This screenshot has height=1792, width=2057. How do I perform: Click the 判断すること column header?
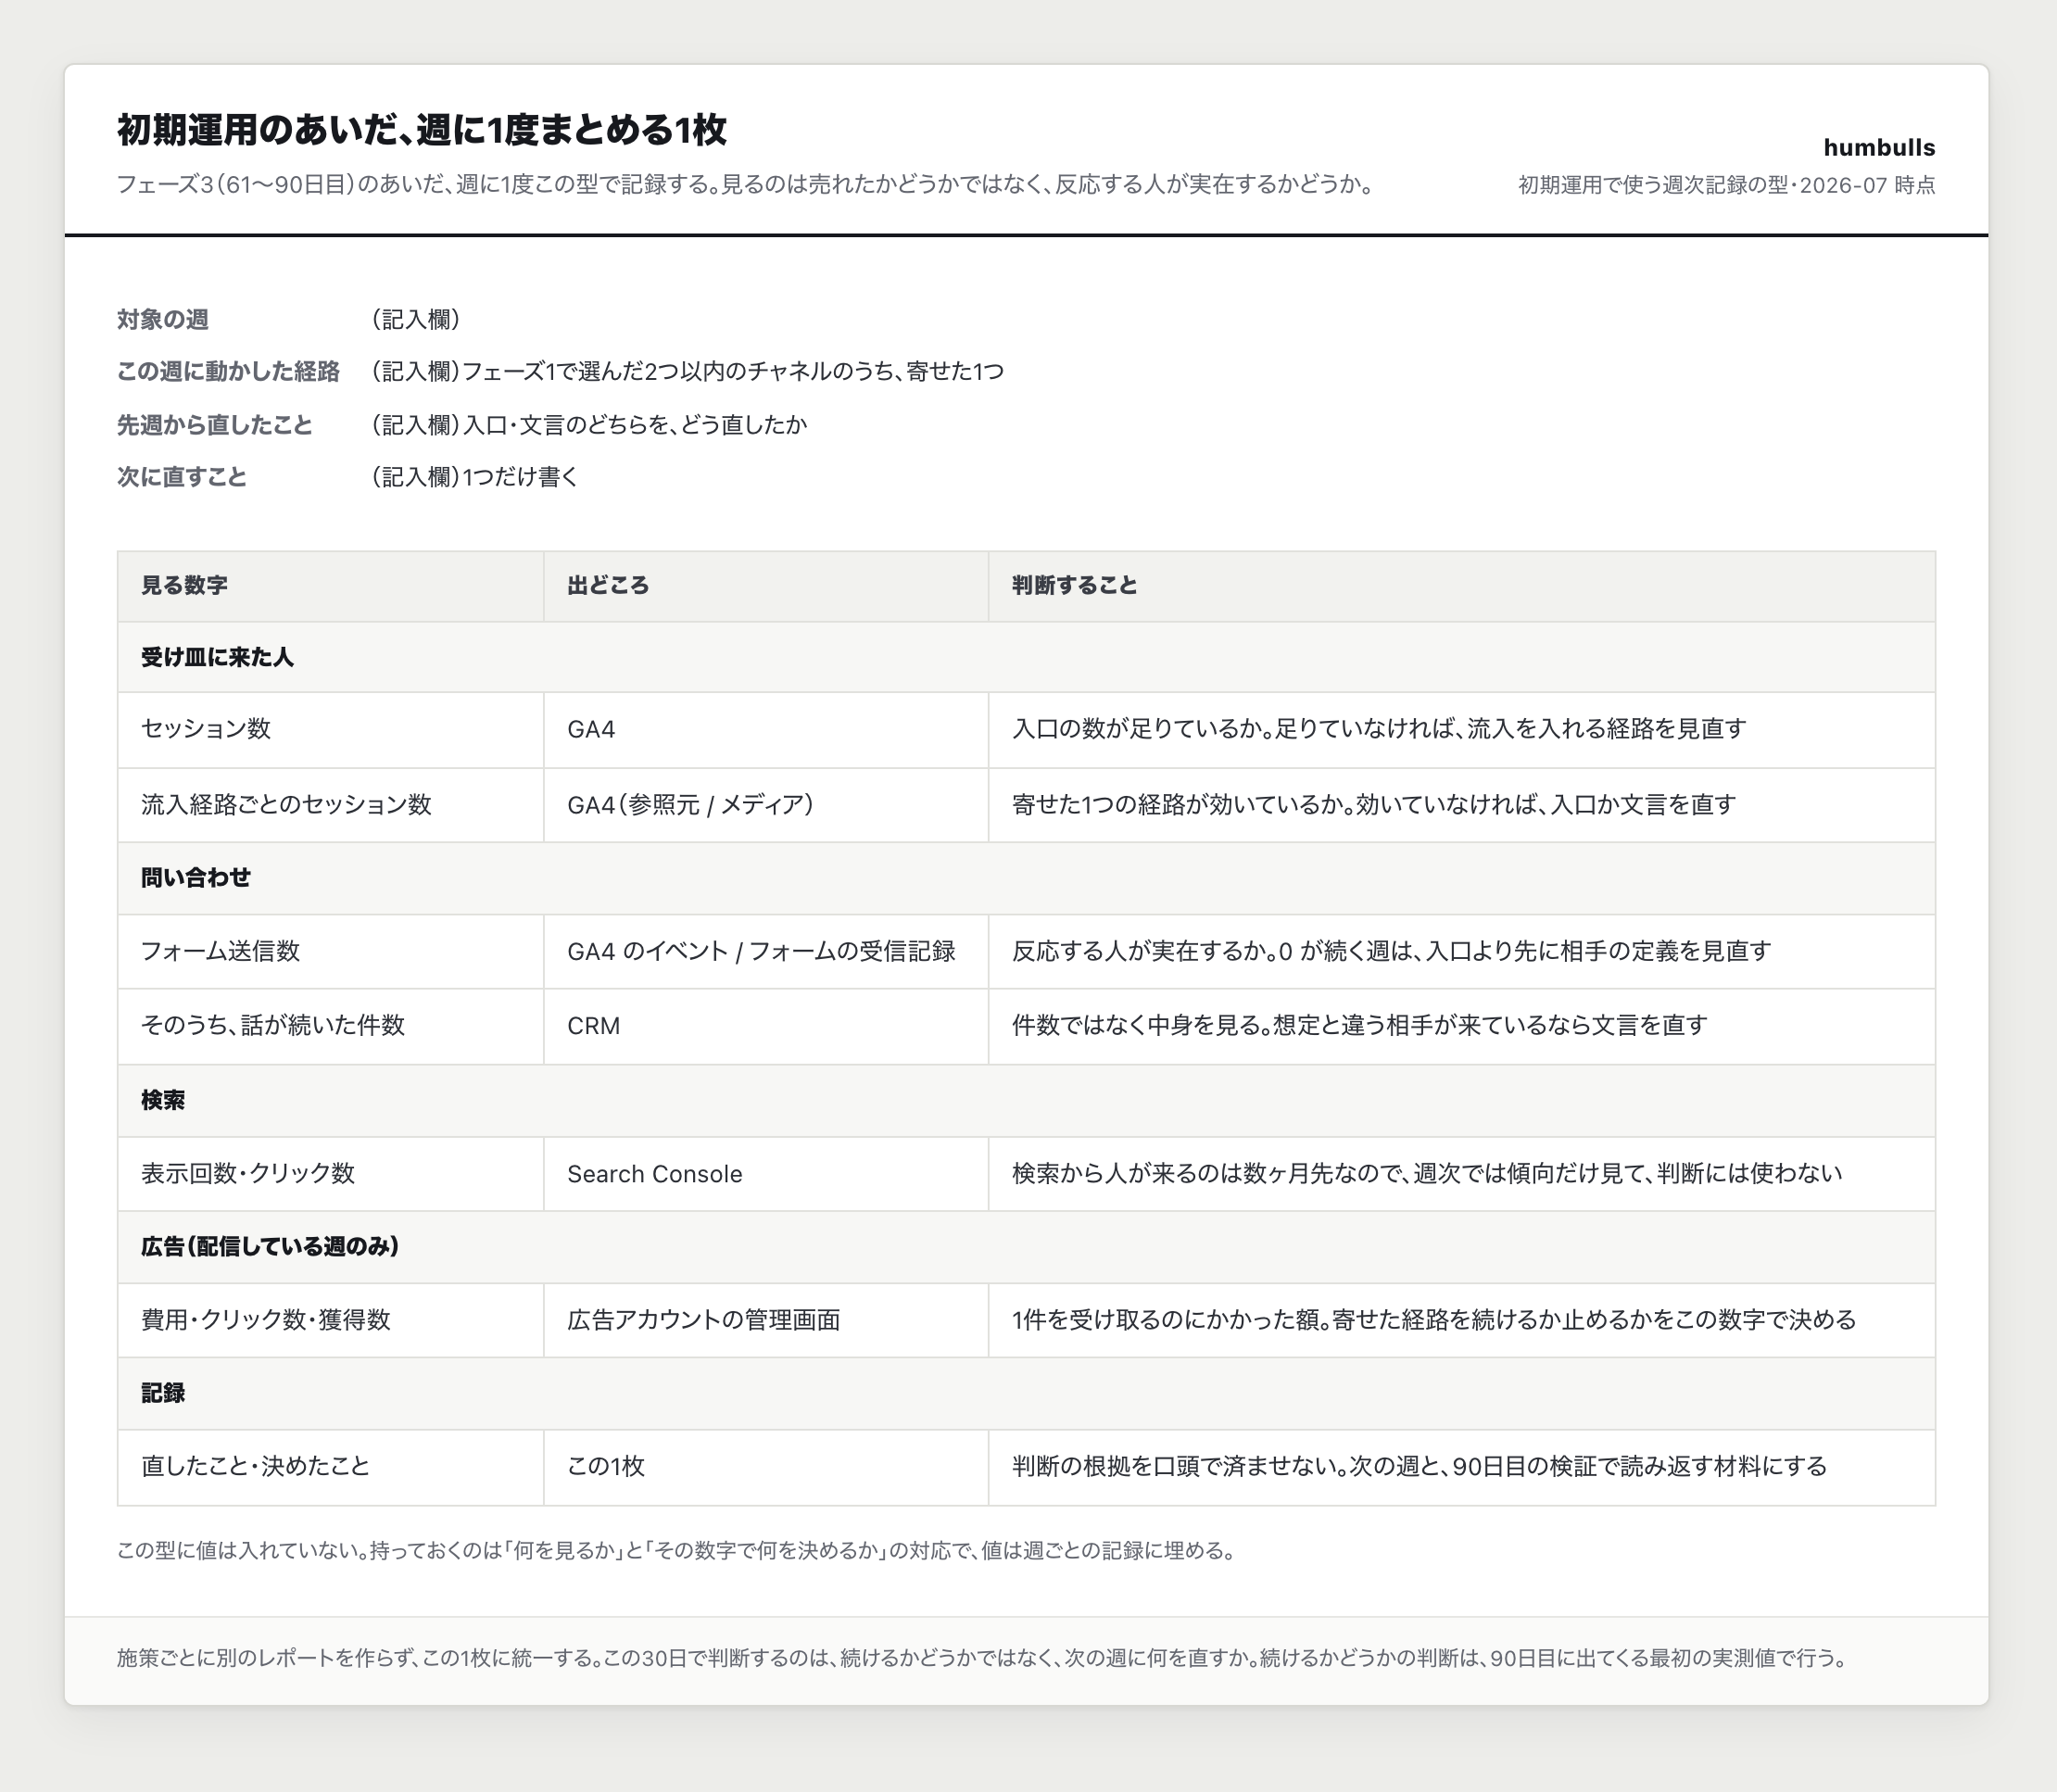(x=1461, y=586)
